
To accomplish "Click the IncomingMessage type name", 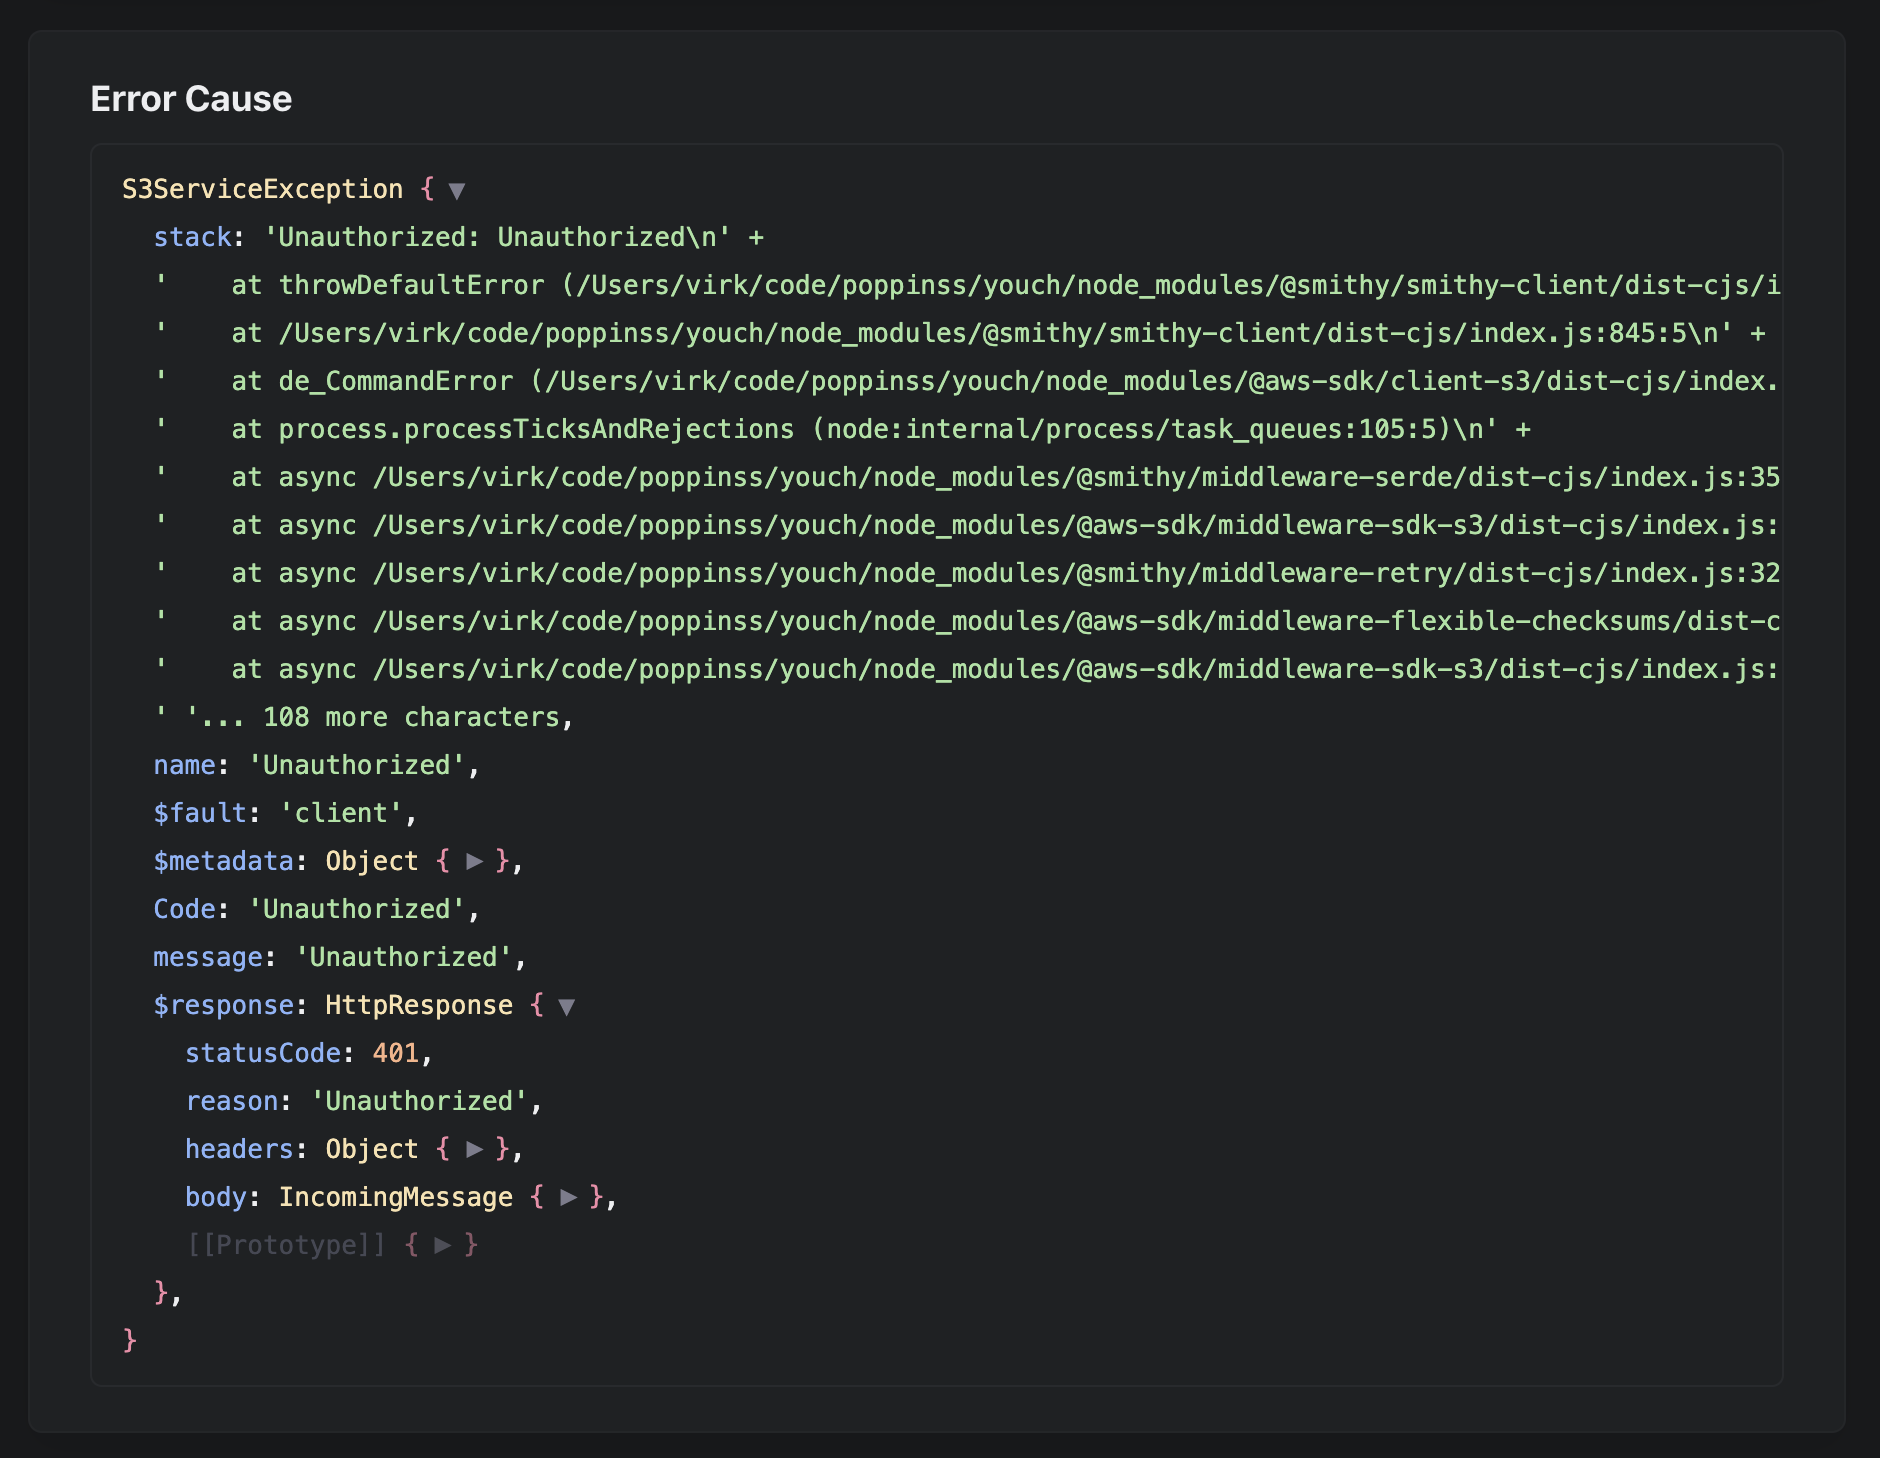I will [395, 1197].
